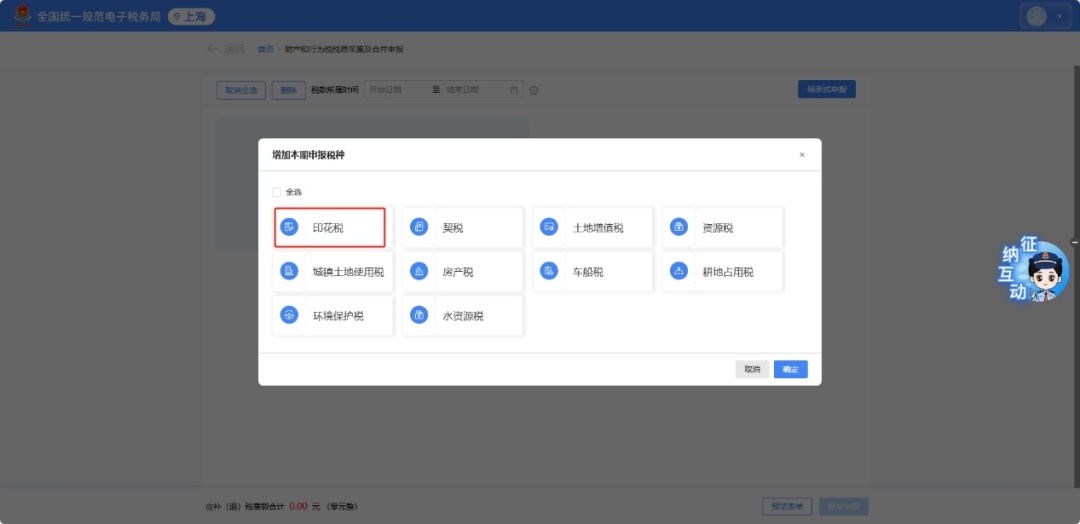Choose the 房产税 property tax icon

click(419, 271)
